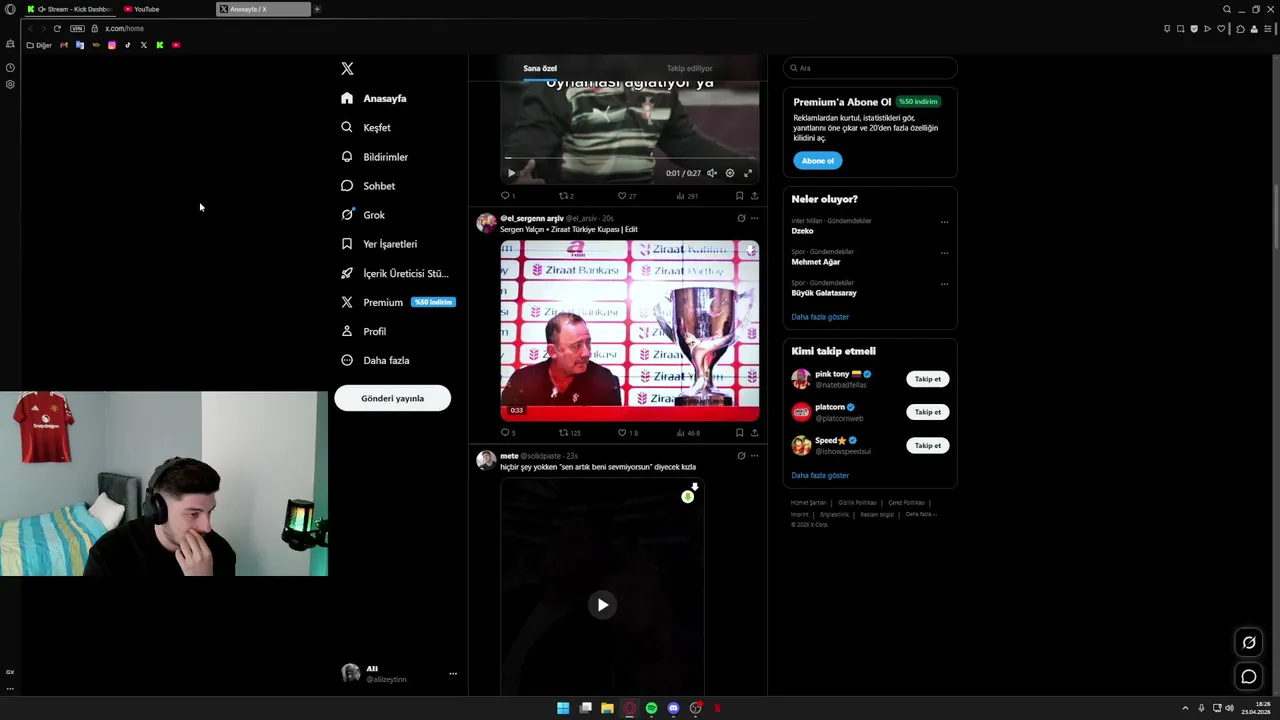Open the floating Grok button at bottom right

click(x=1248, y=643)
